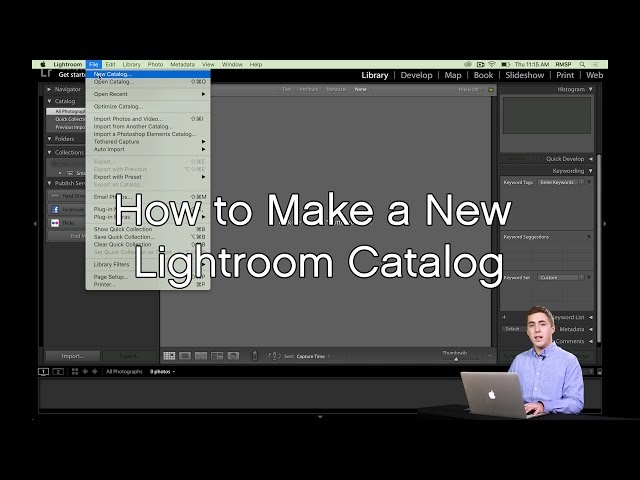Open the Sort Capture Time dropdown
Image resolution: width=640 pixels, height=480 pixels.
point(313,356)
